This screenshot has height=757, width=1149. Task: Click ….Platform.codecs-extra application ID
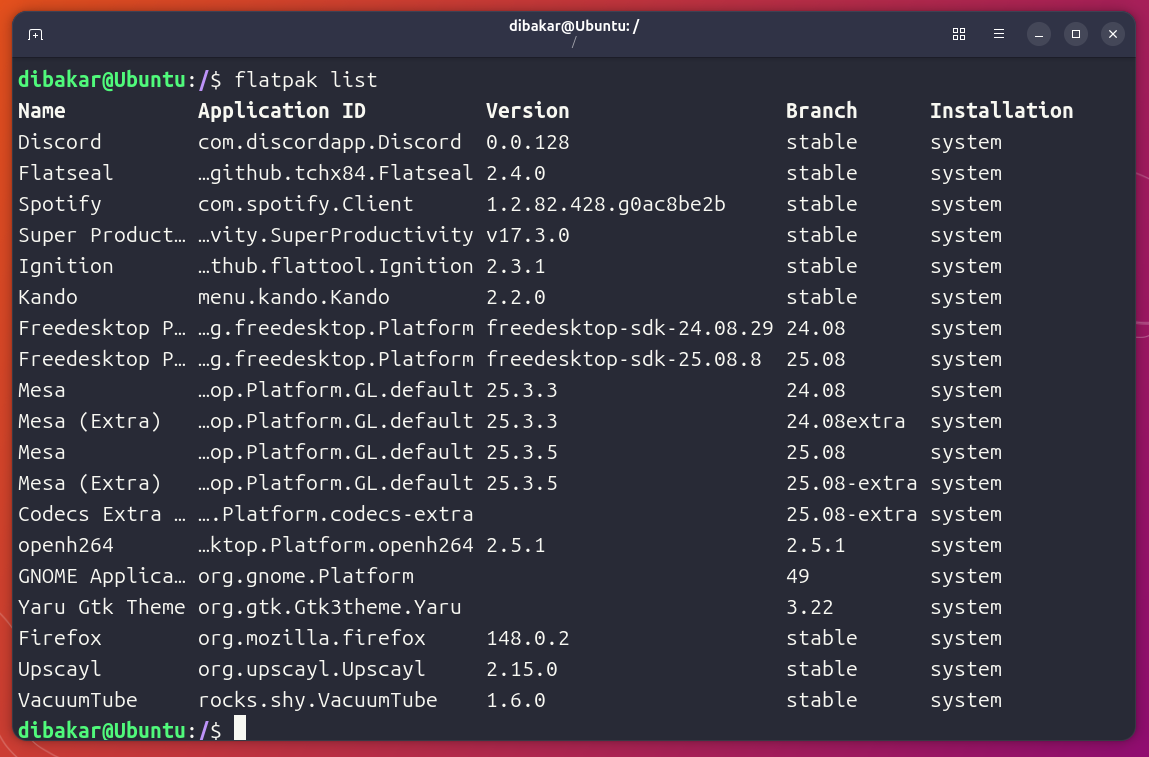pyautogui.click(x=336, y=514)
